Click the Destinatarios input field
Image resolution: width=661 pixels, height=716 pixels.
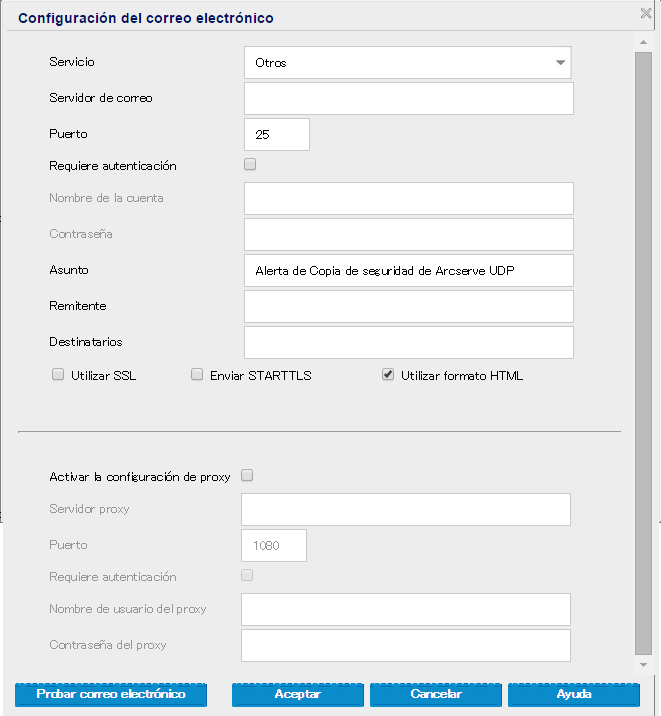tap(408, 342)
